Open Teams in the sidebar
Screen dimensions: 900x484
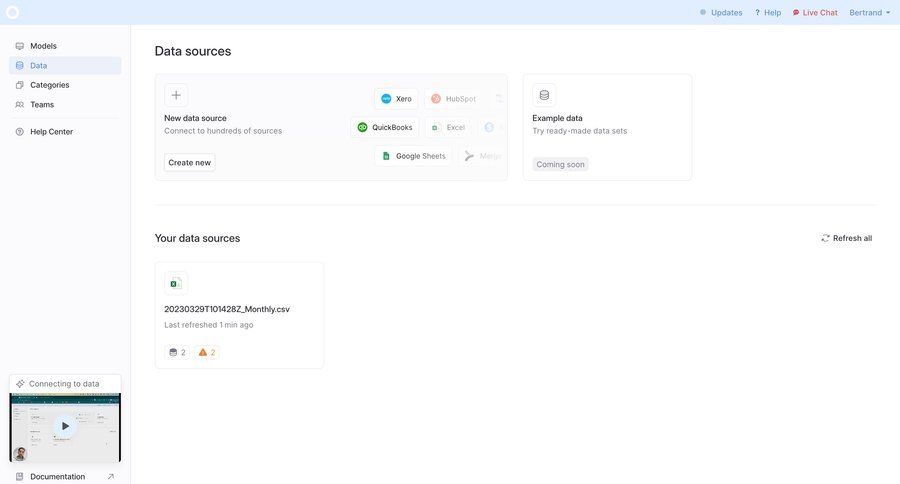[65, 104]
